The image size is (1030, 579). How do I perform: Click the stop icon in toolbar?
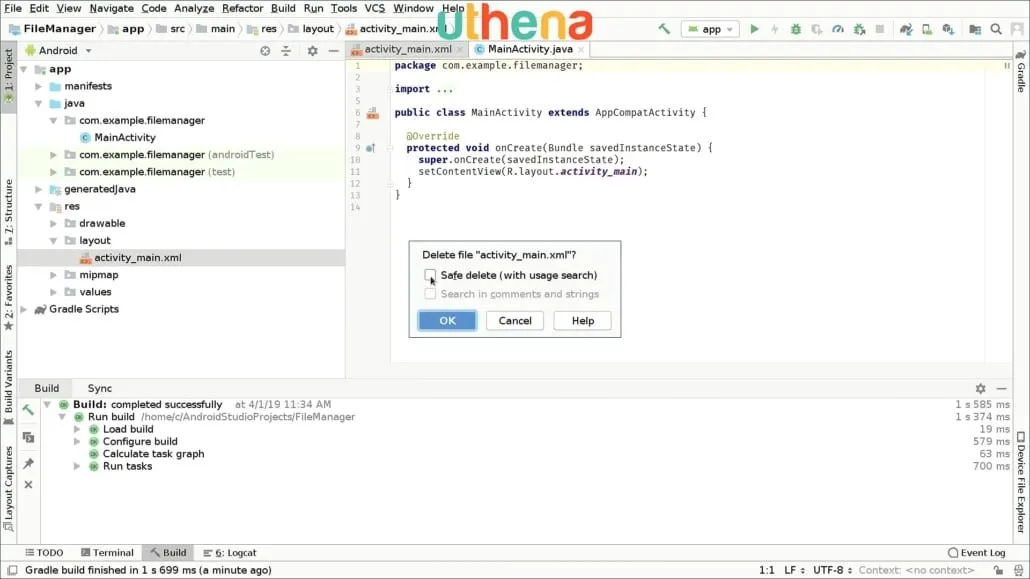(x=880, y=29)
